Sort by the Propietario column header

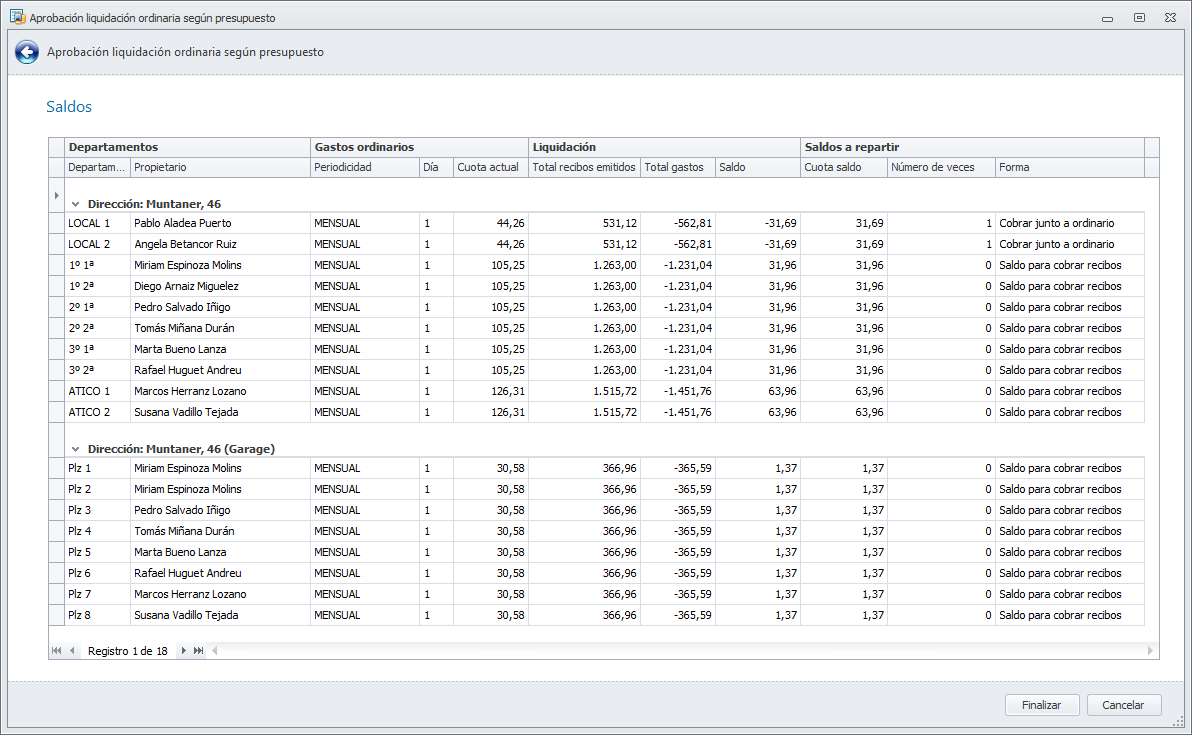coord(220,167)
